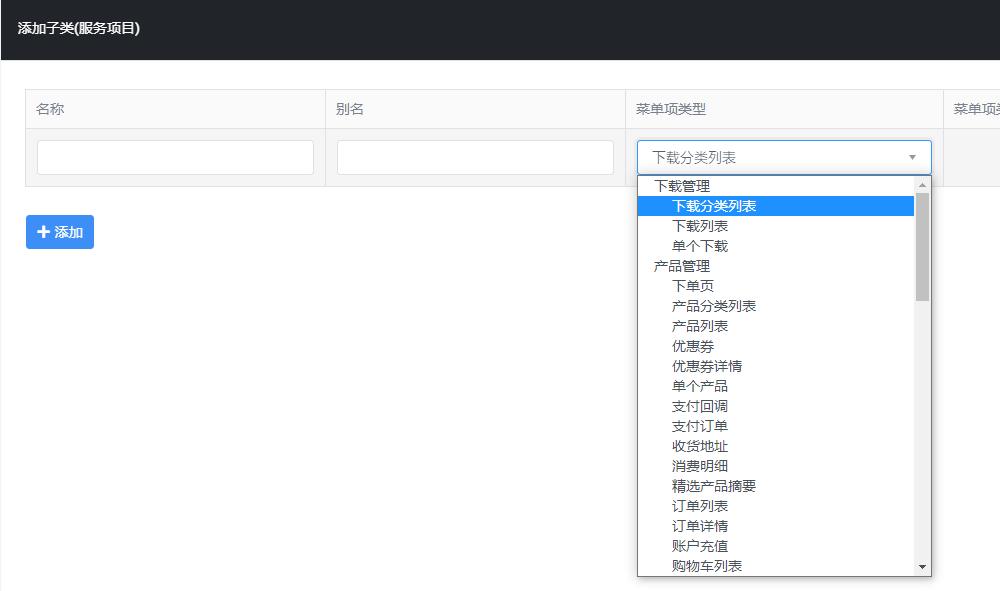Select 产品分类列表 in dropdown
This screenshot has height=591, width=1000.
click(714, 306)
